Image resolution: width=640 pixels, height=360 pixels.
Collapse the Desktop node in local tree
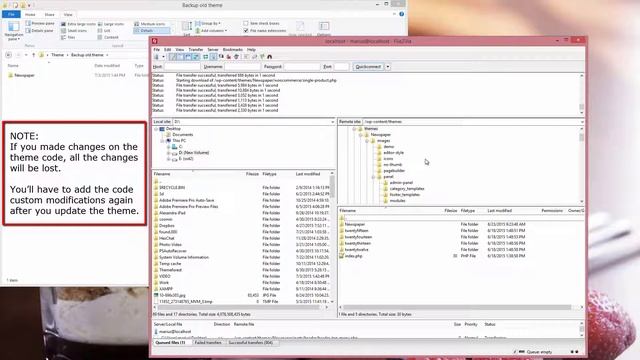click(156, 129)
